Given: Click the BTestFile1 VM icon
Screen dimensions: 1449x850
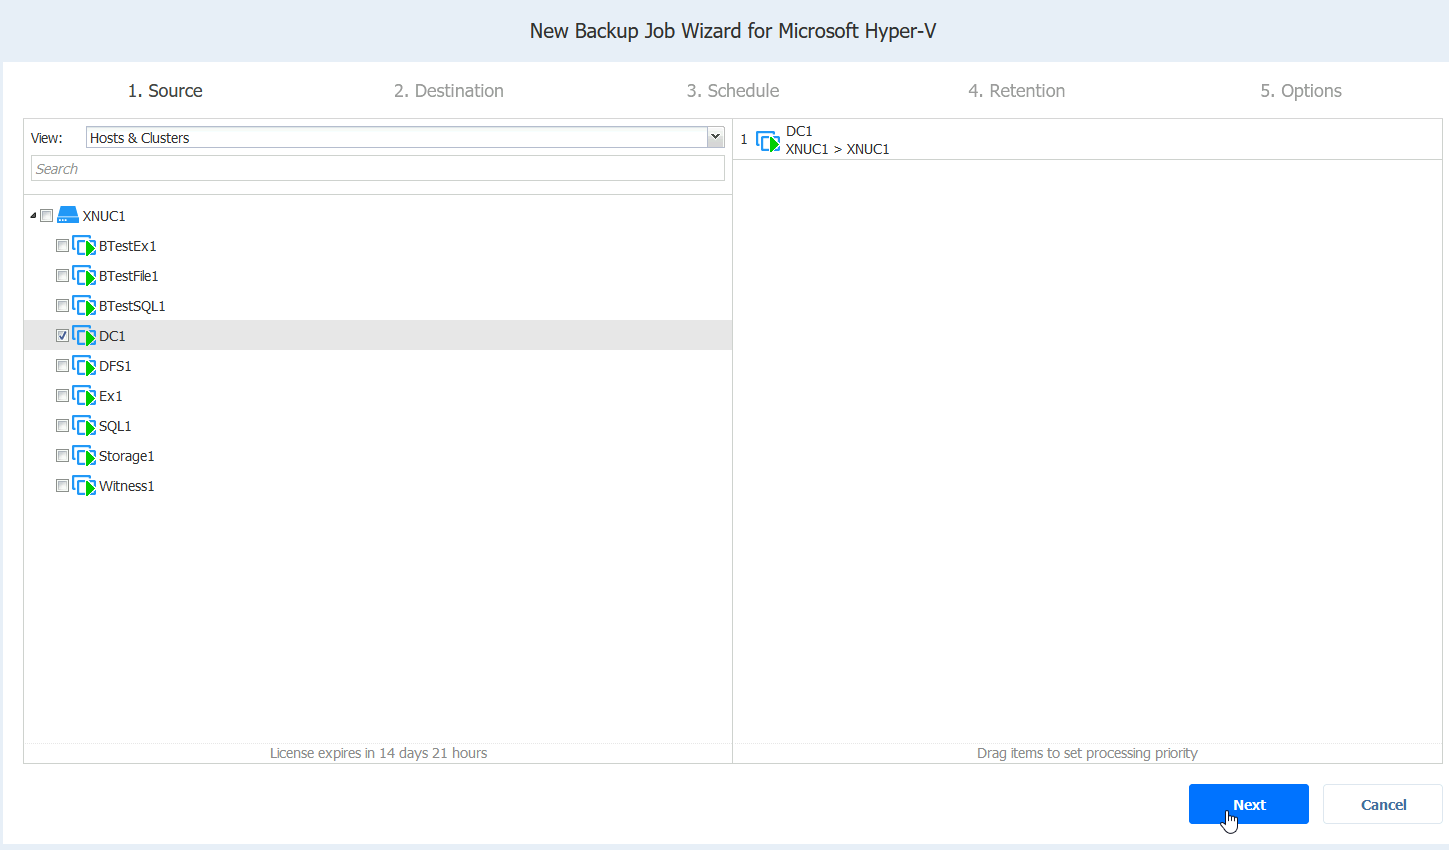Looking at the screenshot, I should click(84, 276).
